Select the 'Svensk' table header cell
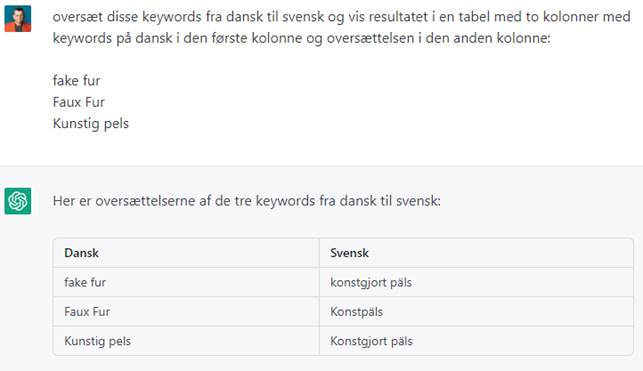 (x=476, y=253)
